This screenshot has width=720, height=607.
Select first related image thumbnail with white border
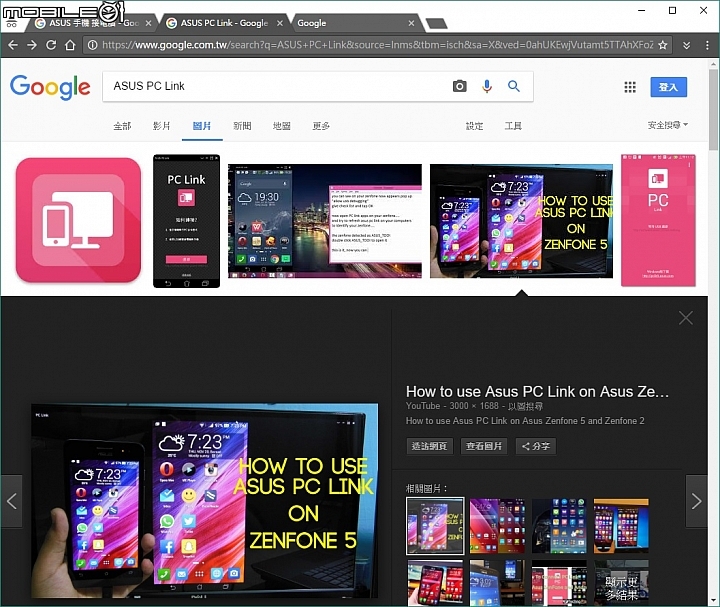click(x=435, y=526)
